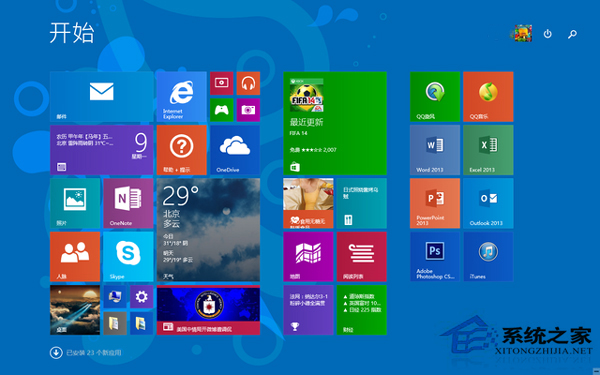Open the Reading List tile

(x=362, y=257)
